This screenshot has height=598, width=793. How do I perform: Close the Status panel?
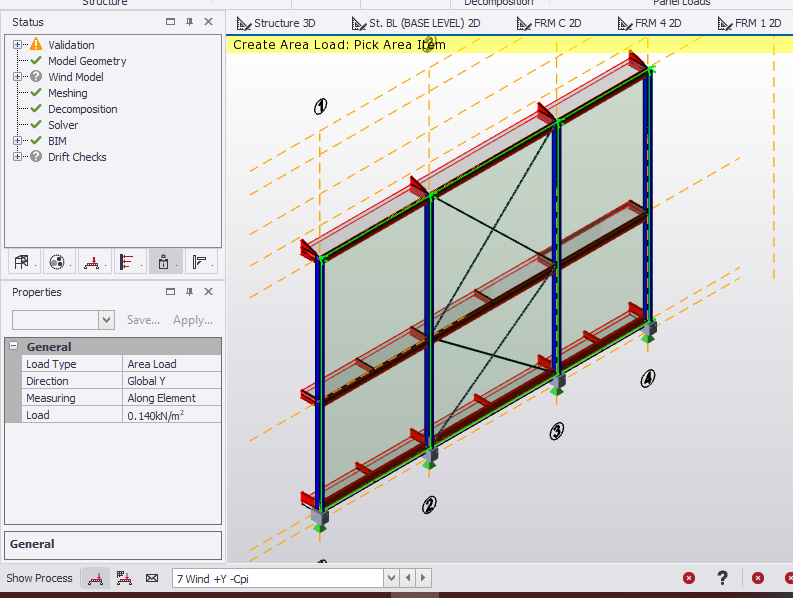click(x=208, y=22)
